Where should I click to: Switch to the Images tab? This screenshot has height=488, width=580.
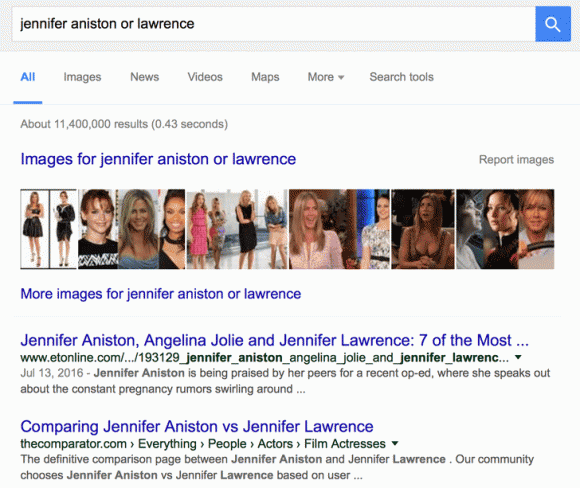click(82, 77)
